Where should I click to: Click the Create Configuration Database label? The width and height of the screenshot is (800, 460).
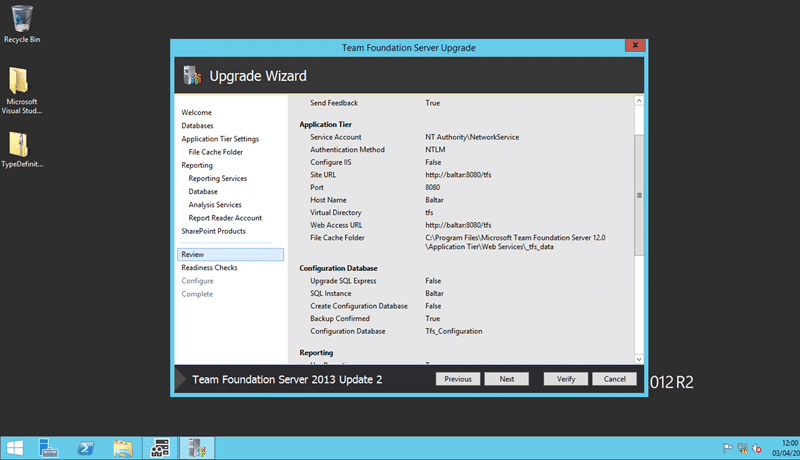(359, 306)
